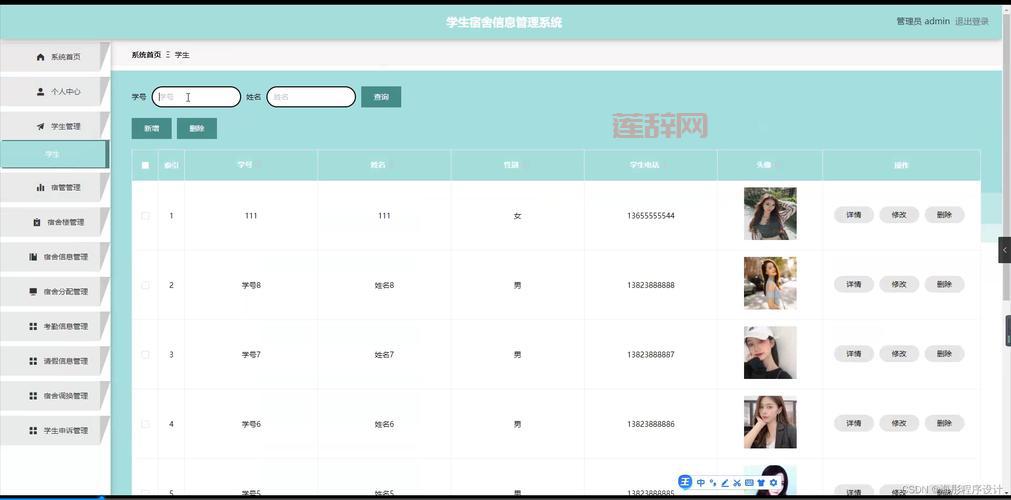Screen dimensions: 1011x500
Task: Check the checkbox for row 1 student 111
Action: (x=145, y=216)
